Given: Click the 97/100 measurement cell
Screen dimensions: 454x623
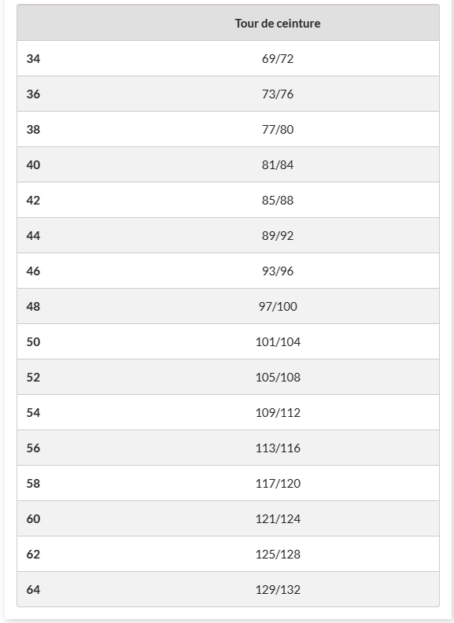Looking at the screenshot, I should [278, 306].
